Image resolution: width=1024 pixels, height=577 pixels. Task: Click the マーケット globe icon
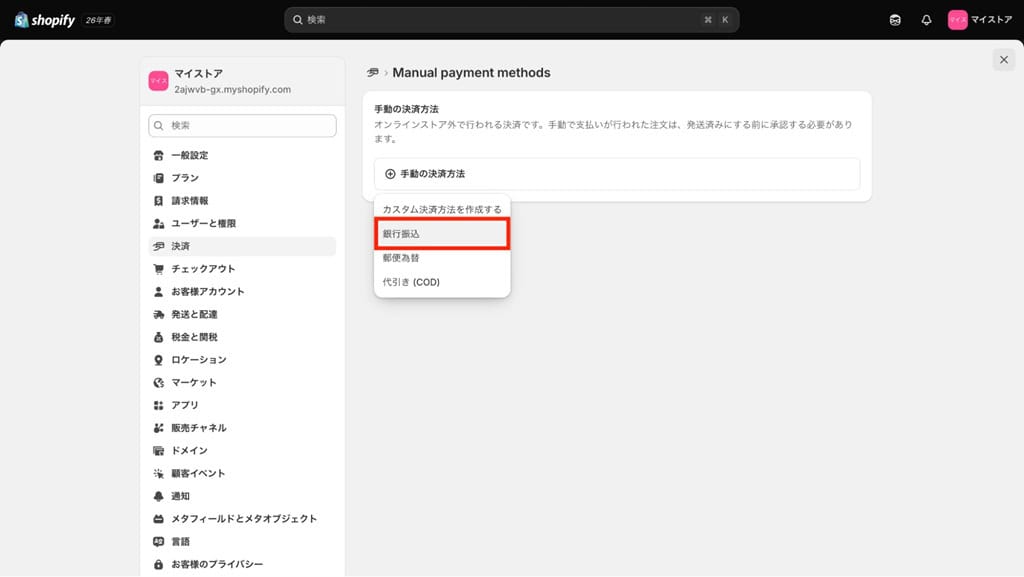[158, 382]
